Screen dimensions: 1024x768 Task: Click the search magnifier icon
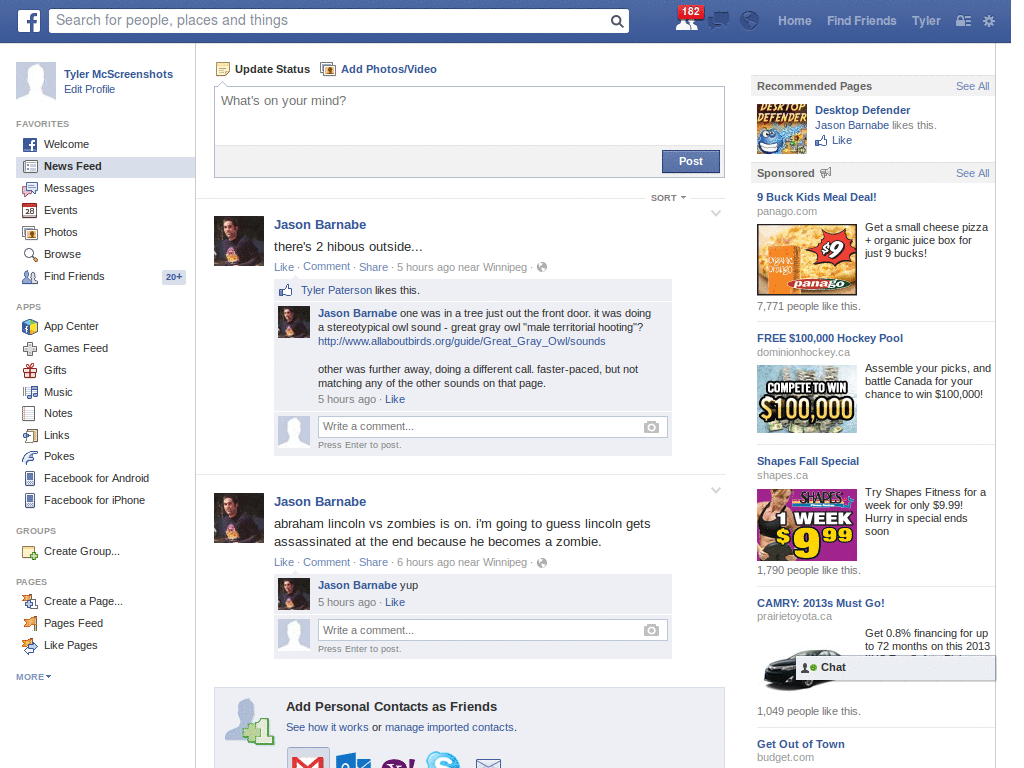pyautogui.click(x=616, y=21)
